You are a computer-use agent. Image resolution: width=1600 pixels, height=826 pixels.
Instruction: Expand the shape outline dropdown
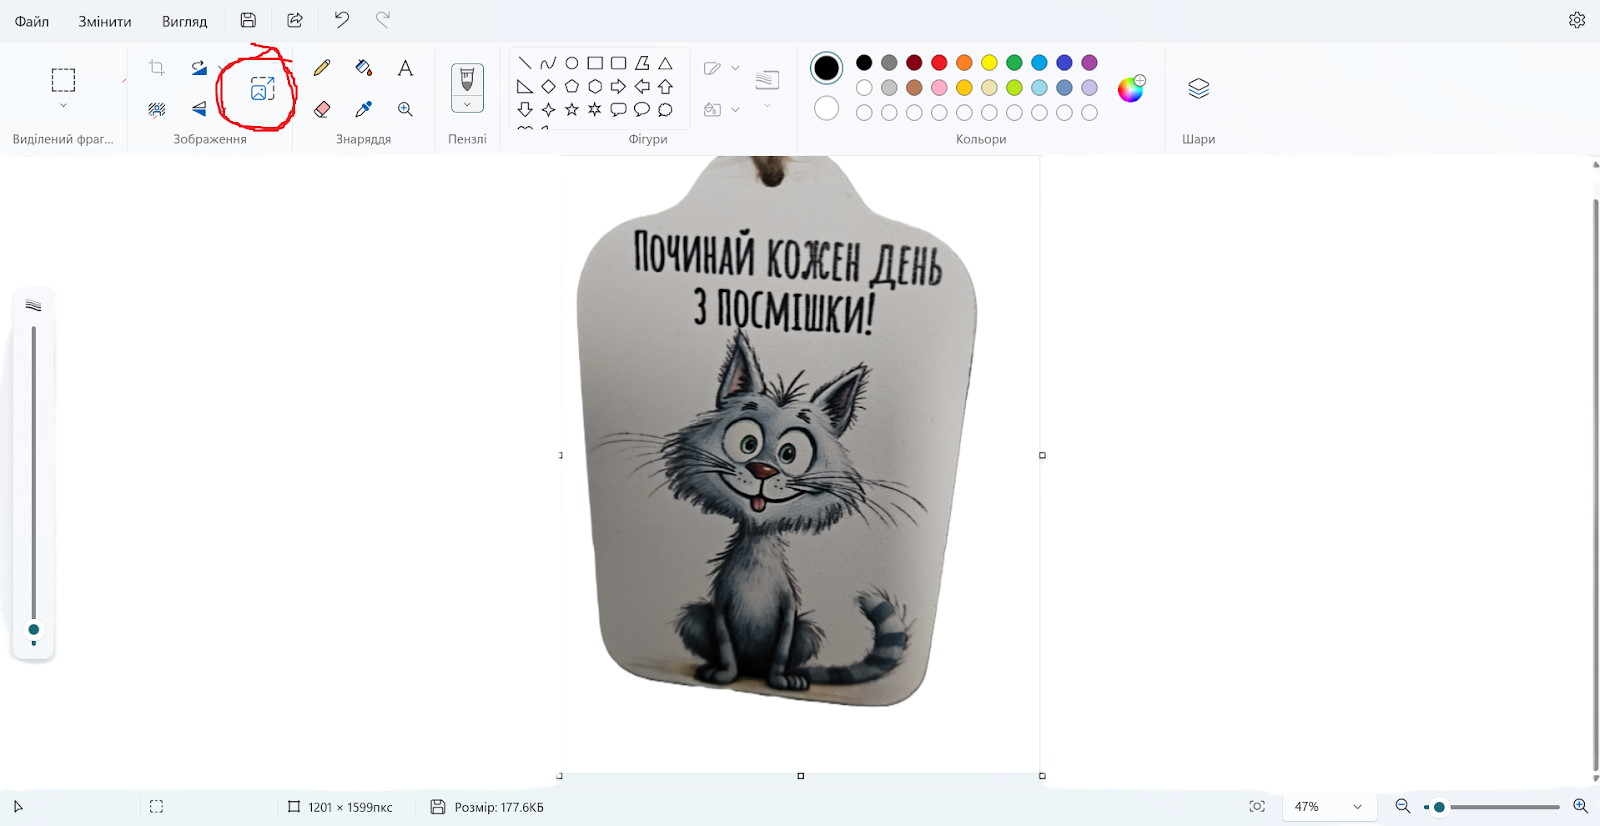[735, 68]
